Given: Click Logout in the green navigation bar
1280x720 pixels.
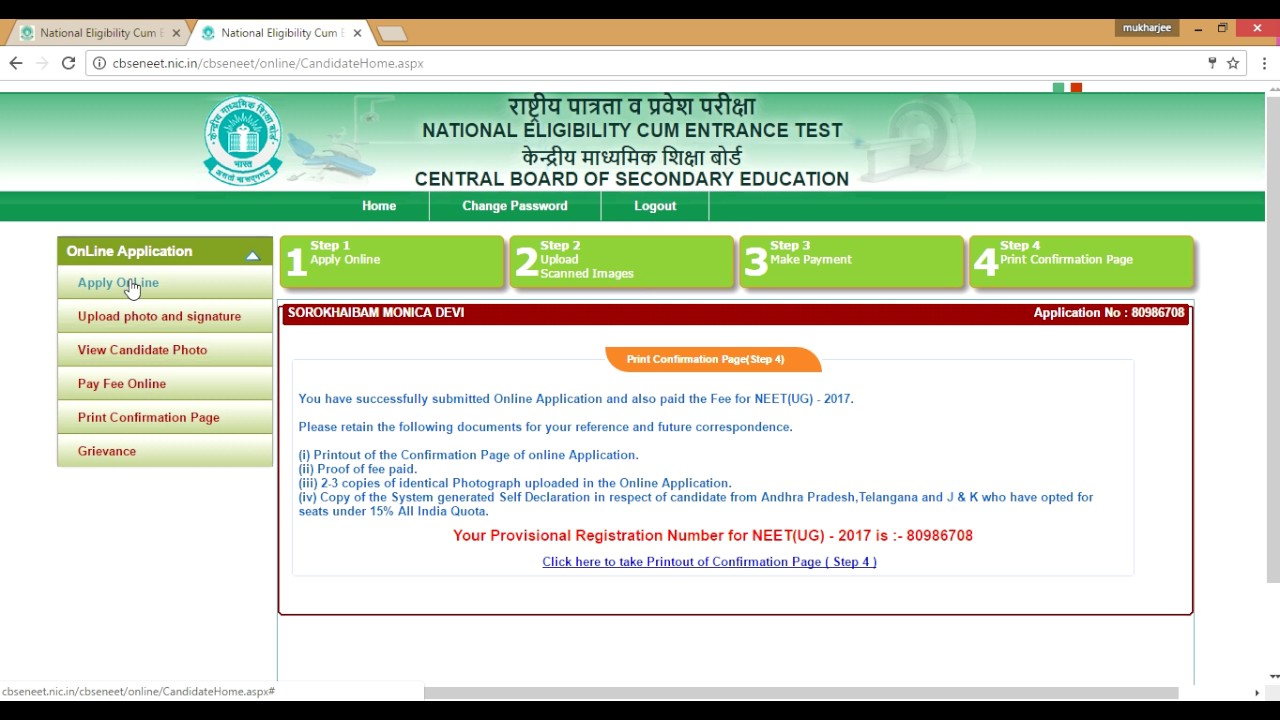Looking at the screenshot, I should [x=655, y=206].
